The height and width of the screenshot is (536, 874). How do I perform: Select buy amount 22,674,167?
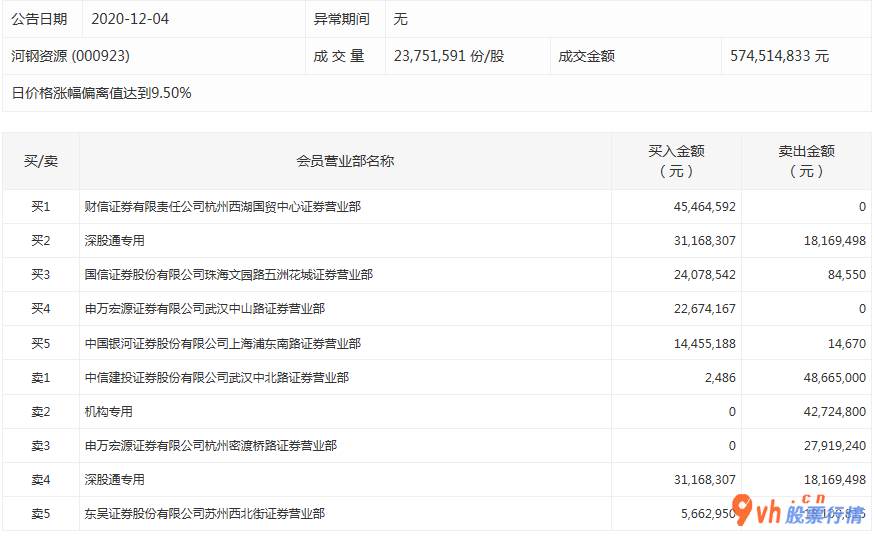pos(705,309)
